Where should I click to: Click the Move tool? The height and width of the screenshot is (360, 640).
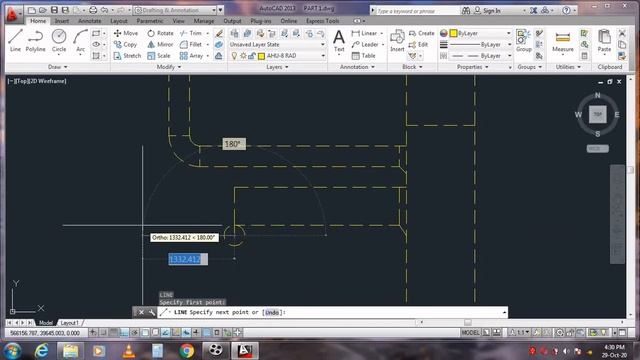pos(126,33)
